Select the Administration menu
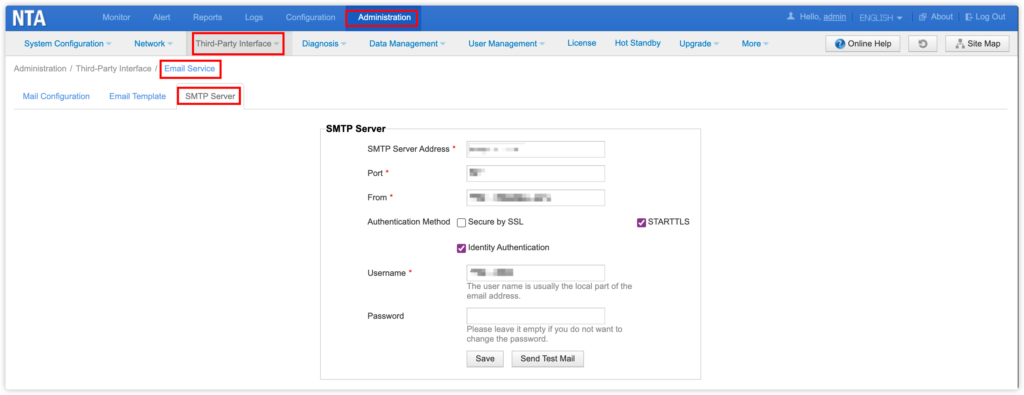 click(x=384, y=18)
